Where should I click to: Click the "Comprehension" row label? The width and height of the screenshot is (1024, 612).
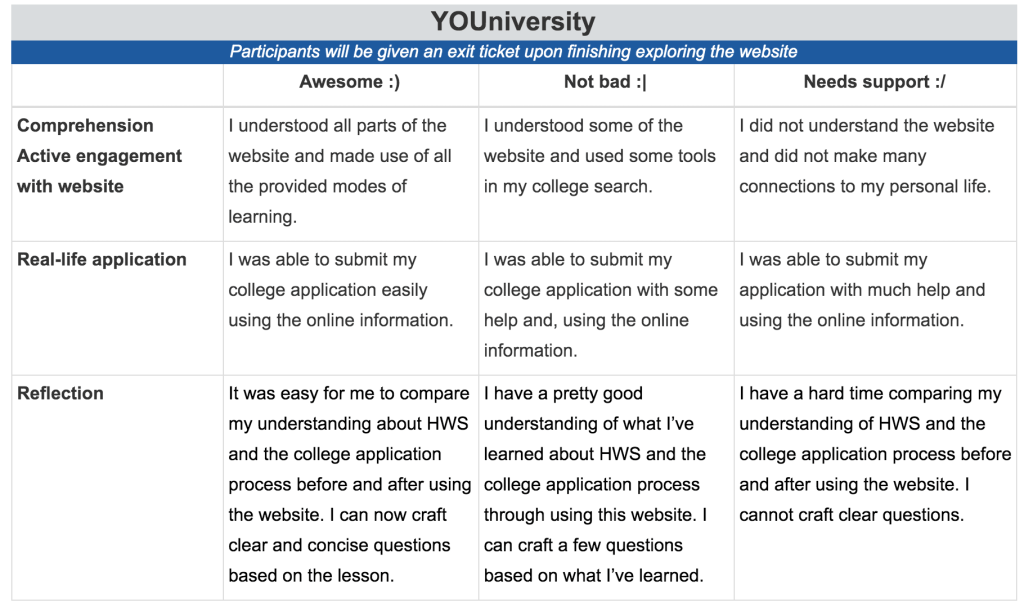(86, 125)
